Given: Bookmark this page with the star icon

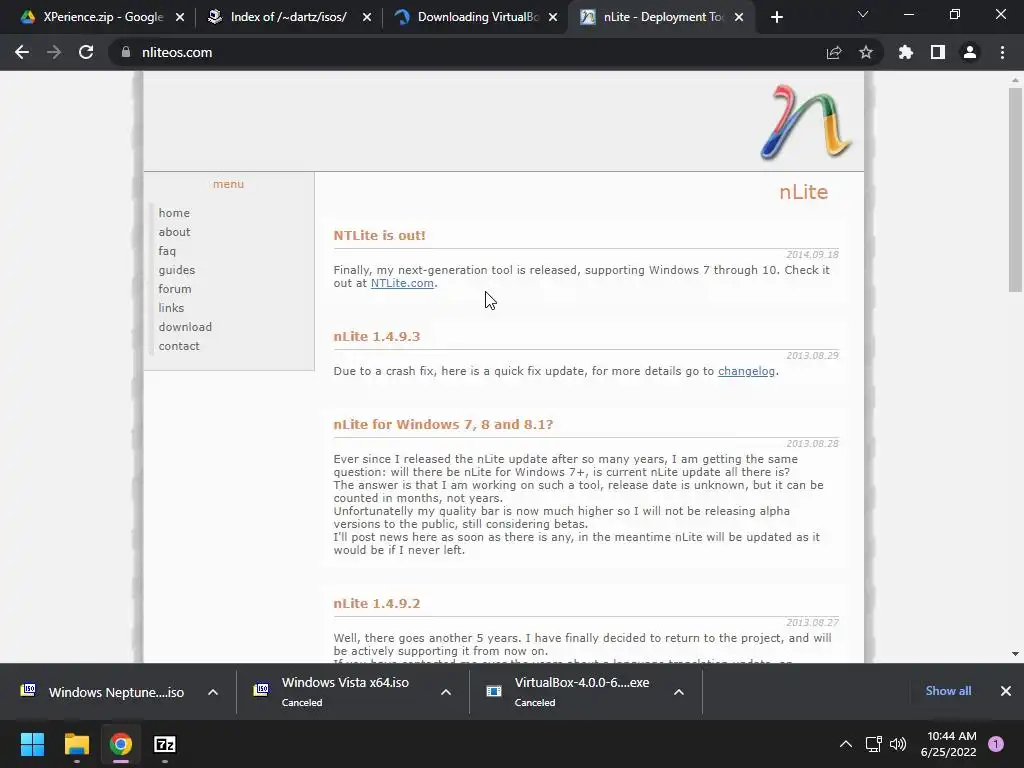Looking at the screenshot, I should [x=866, y=52].
